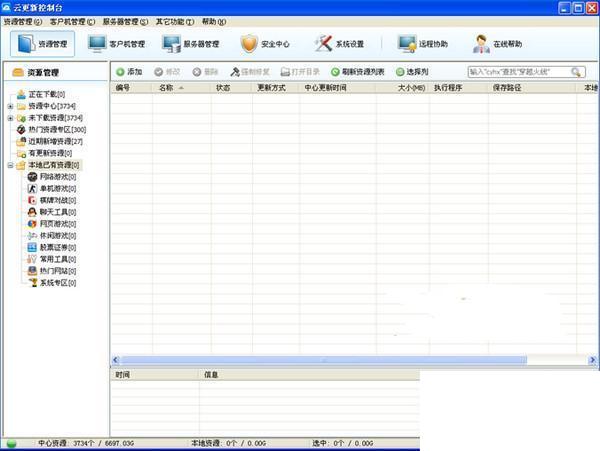The height and width of the screenshot is (451, 600).
Task: Select 本地已有资源[0] tree node
Action: pos(54,165)
